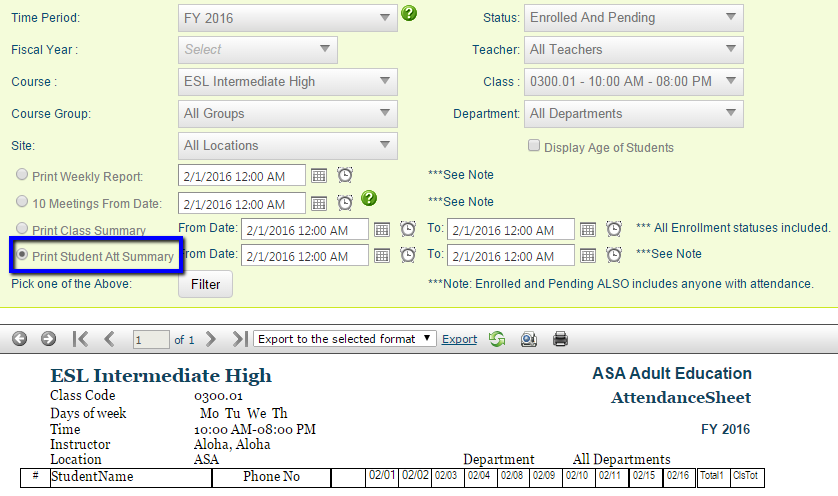Go to first page of report
Image resolution: width=838 pixels, height=496 pixels.
81,339
